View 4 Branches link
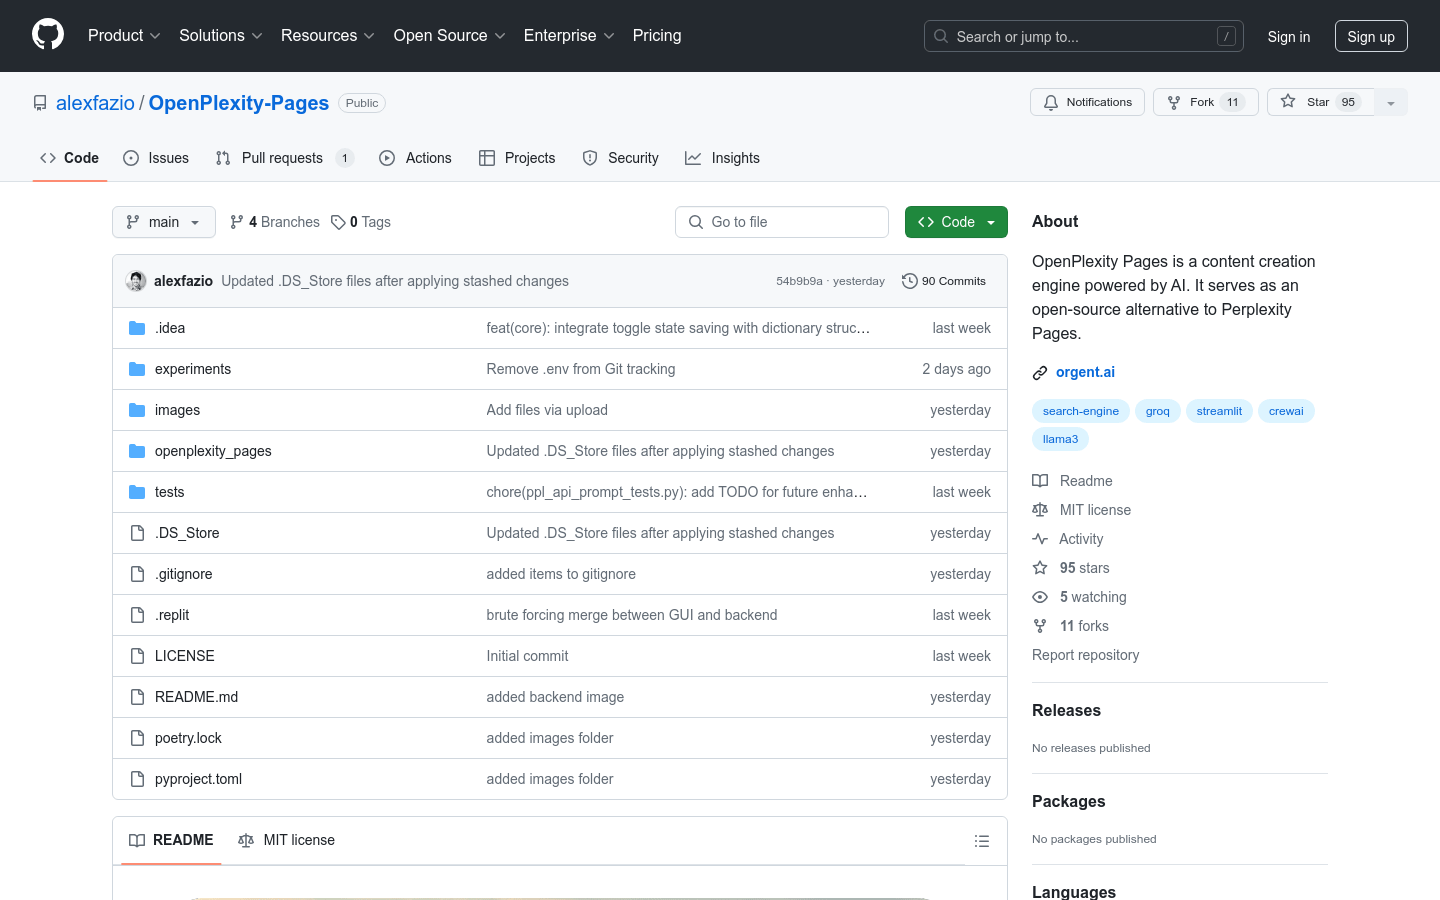The height and width of the screenshot is (900, 1440). point(275,222)
